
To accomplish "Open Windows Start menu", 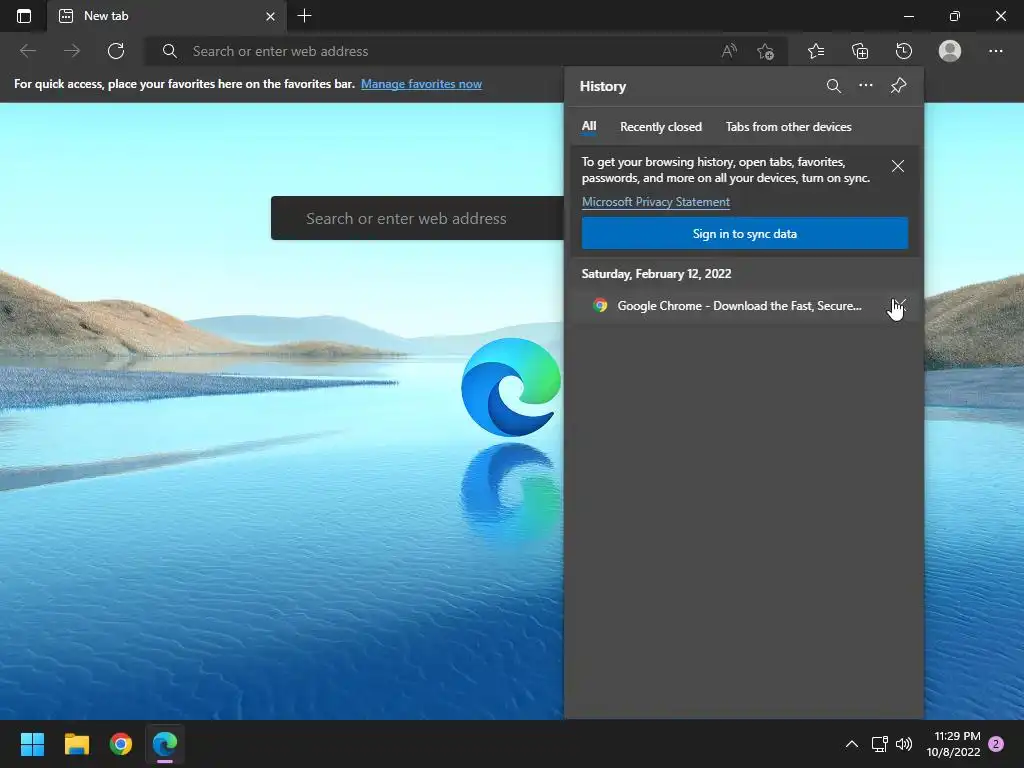I will pyautogui.click(x=32, y=744).
